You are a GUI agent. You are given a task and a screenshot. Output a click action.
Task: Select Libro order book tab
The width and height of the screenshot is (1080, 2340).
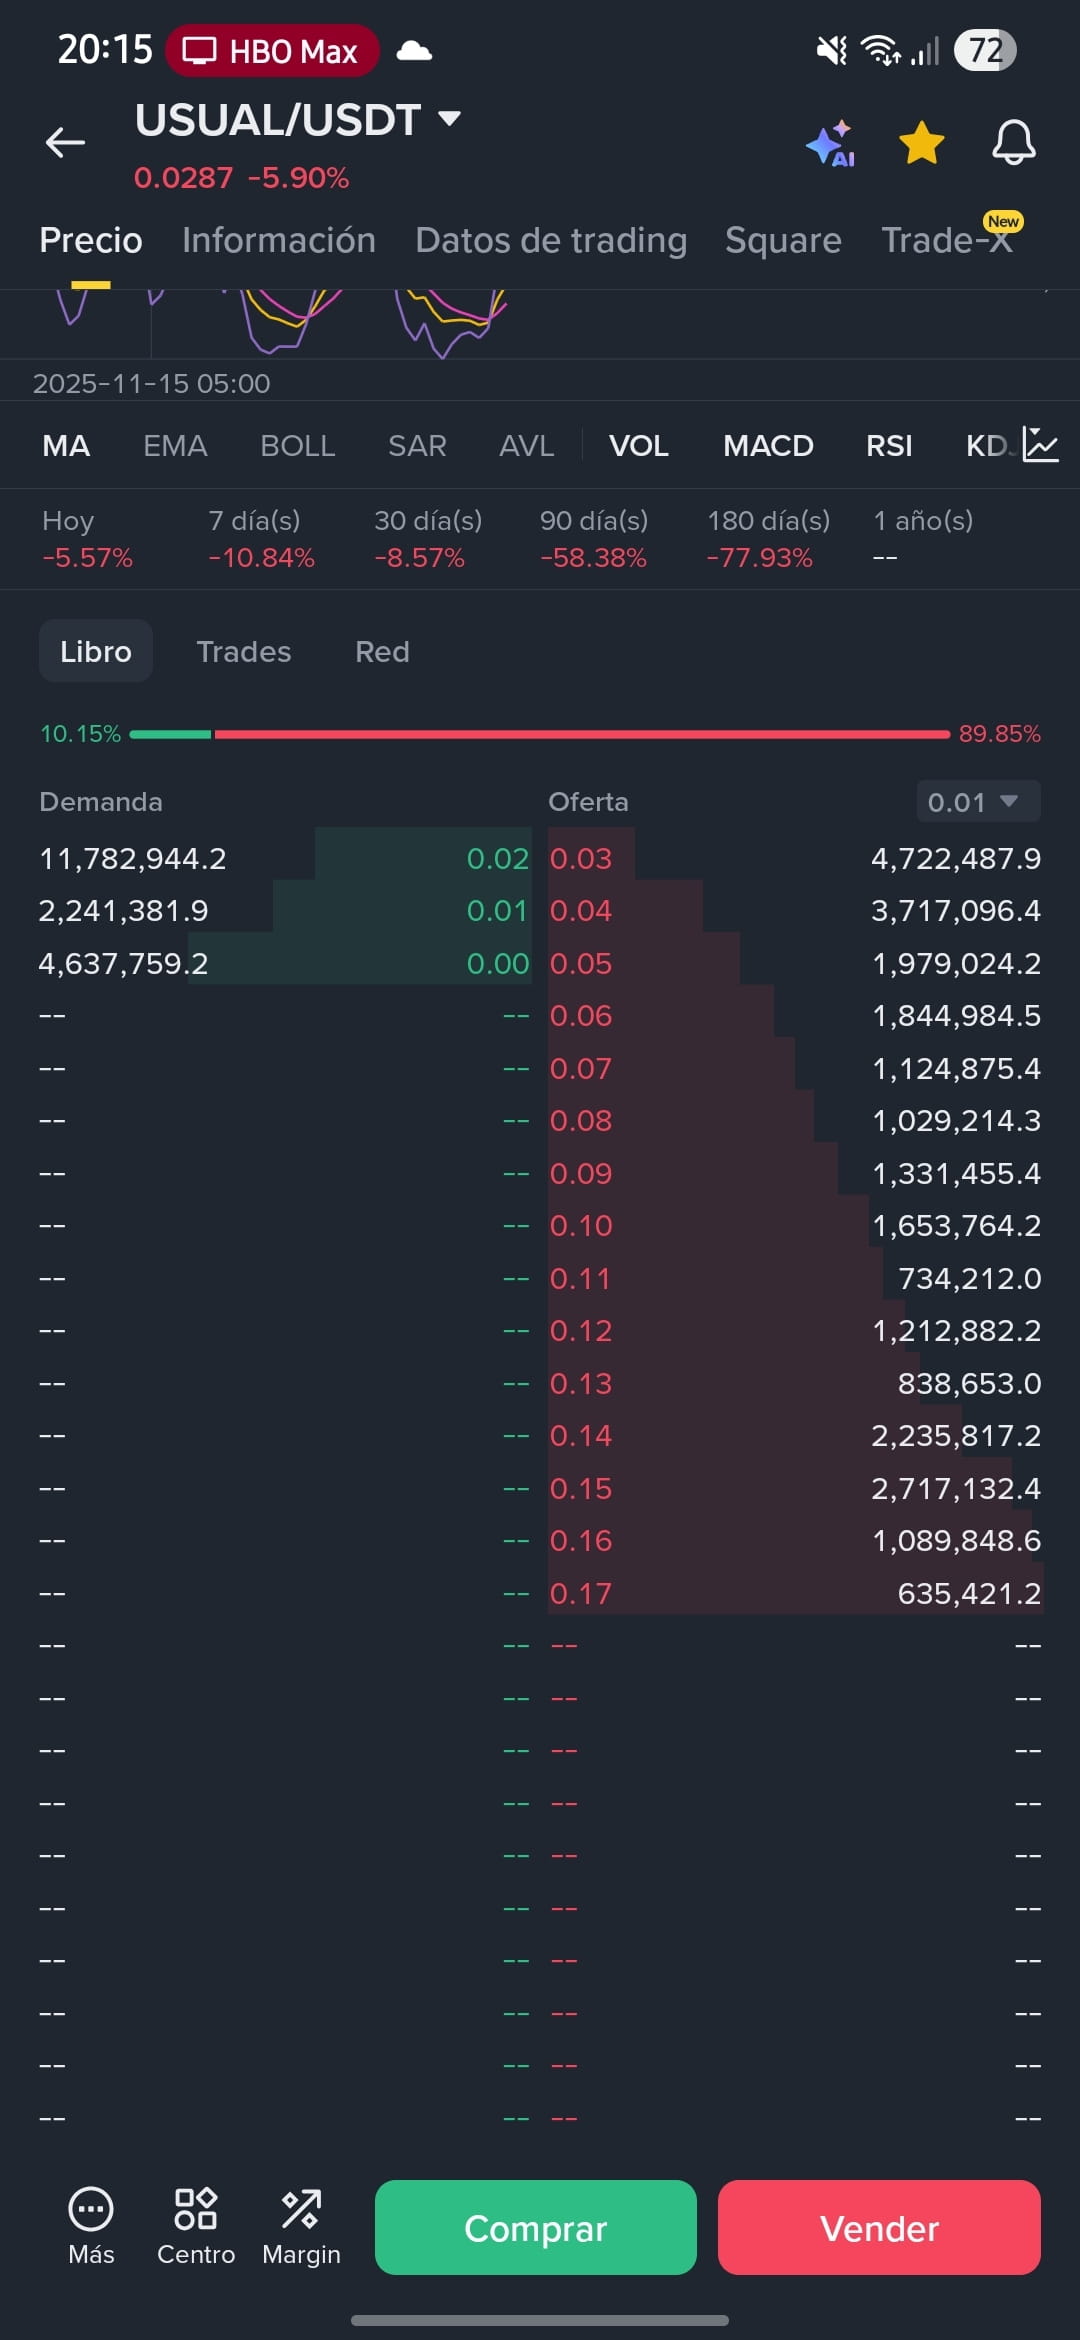tap(96, 651)
